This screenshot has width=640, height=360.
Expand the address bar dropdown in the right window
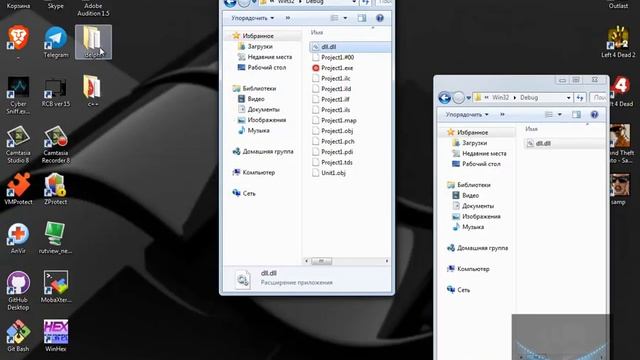click(x=568, y=98)
